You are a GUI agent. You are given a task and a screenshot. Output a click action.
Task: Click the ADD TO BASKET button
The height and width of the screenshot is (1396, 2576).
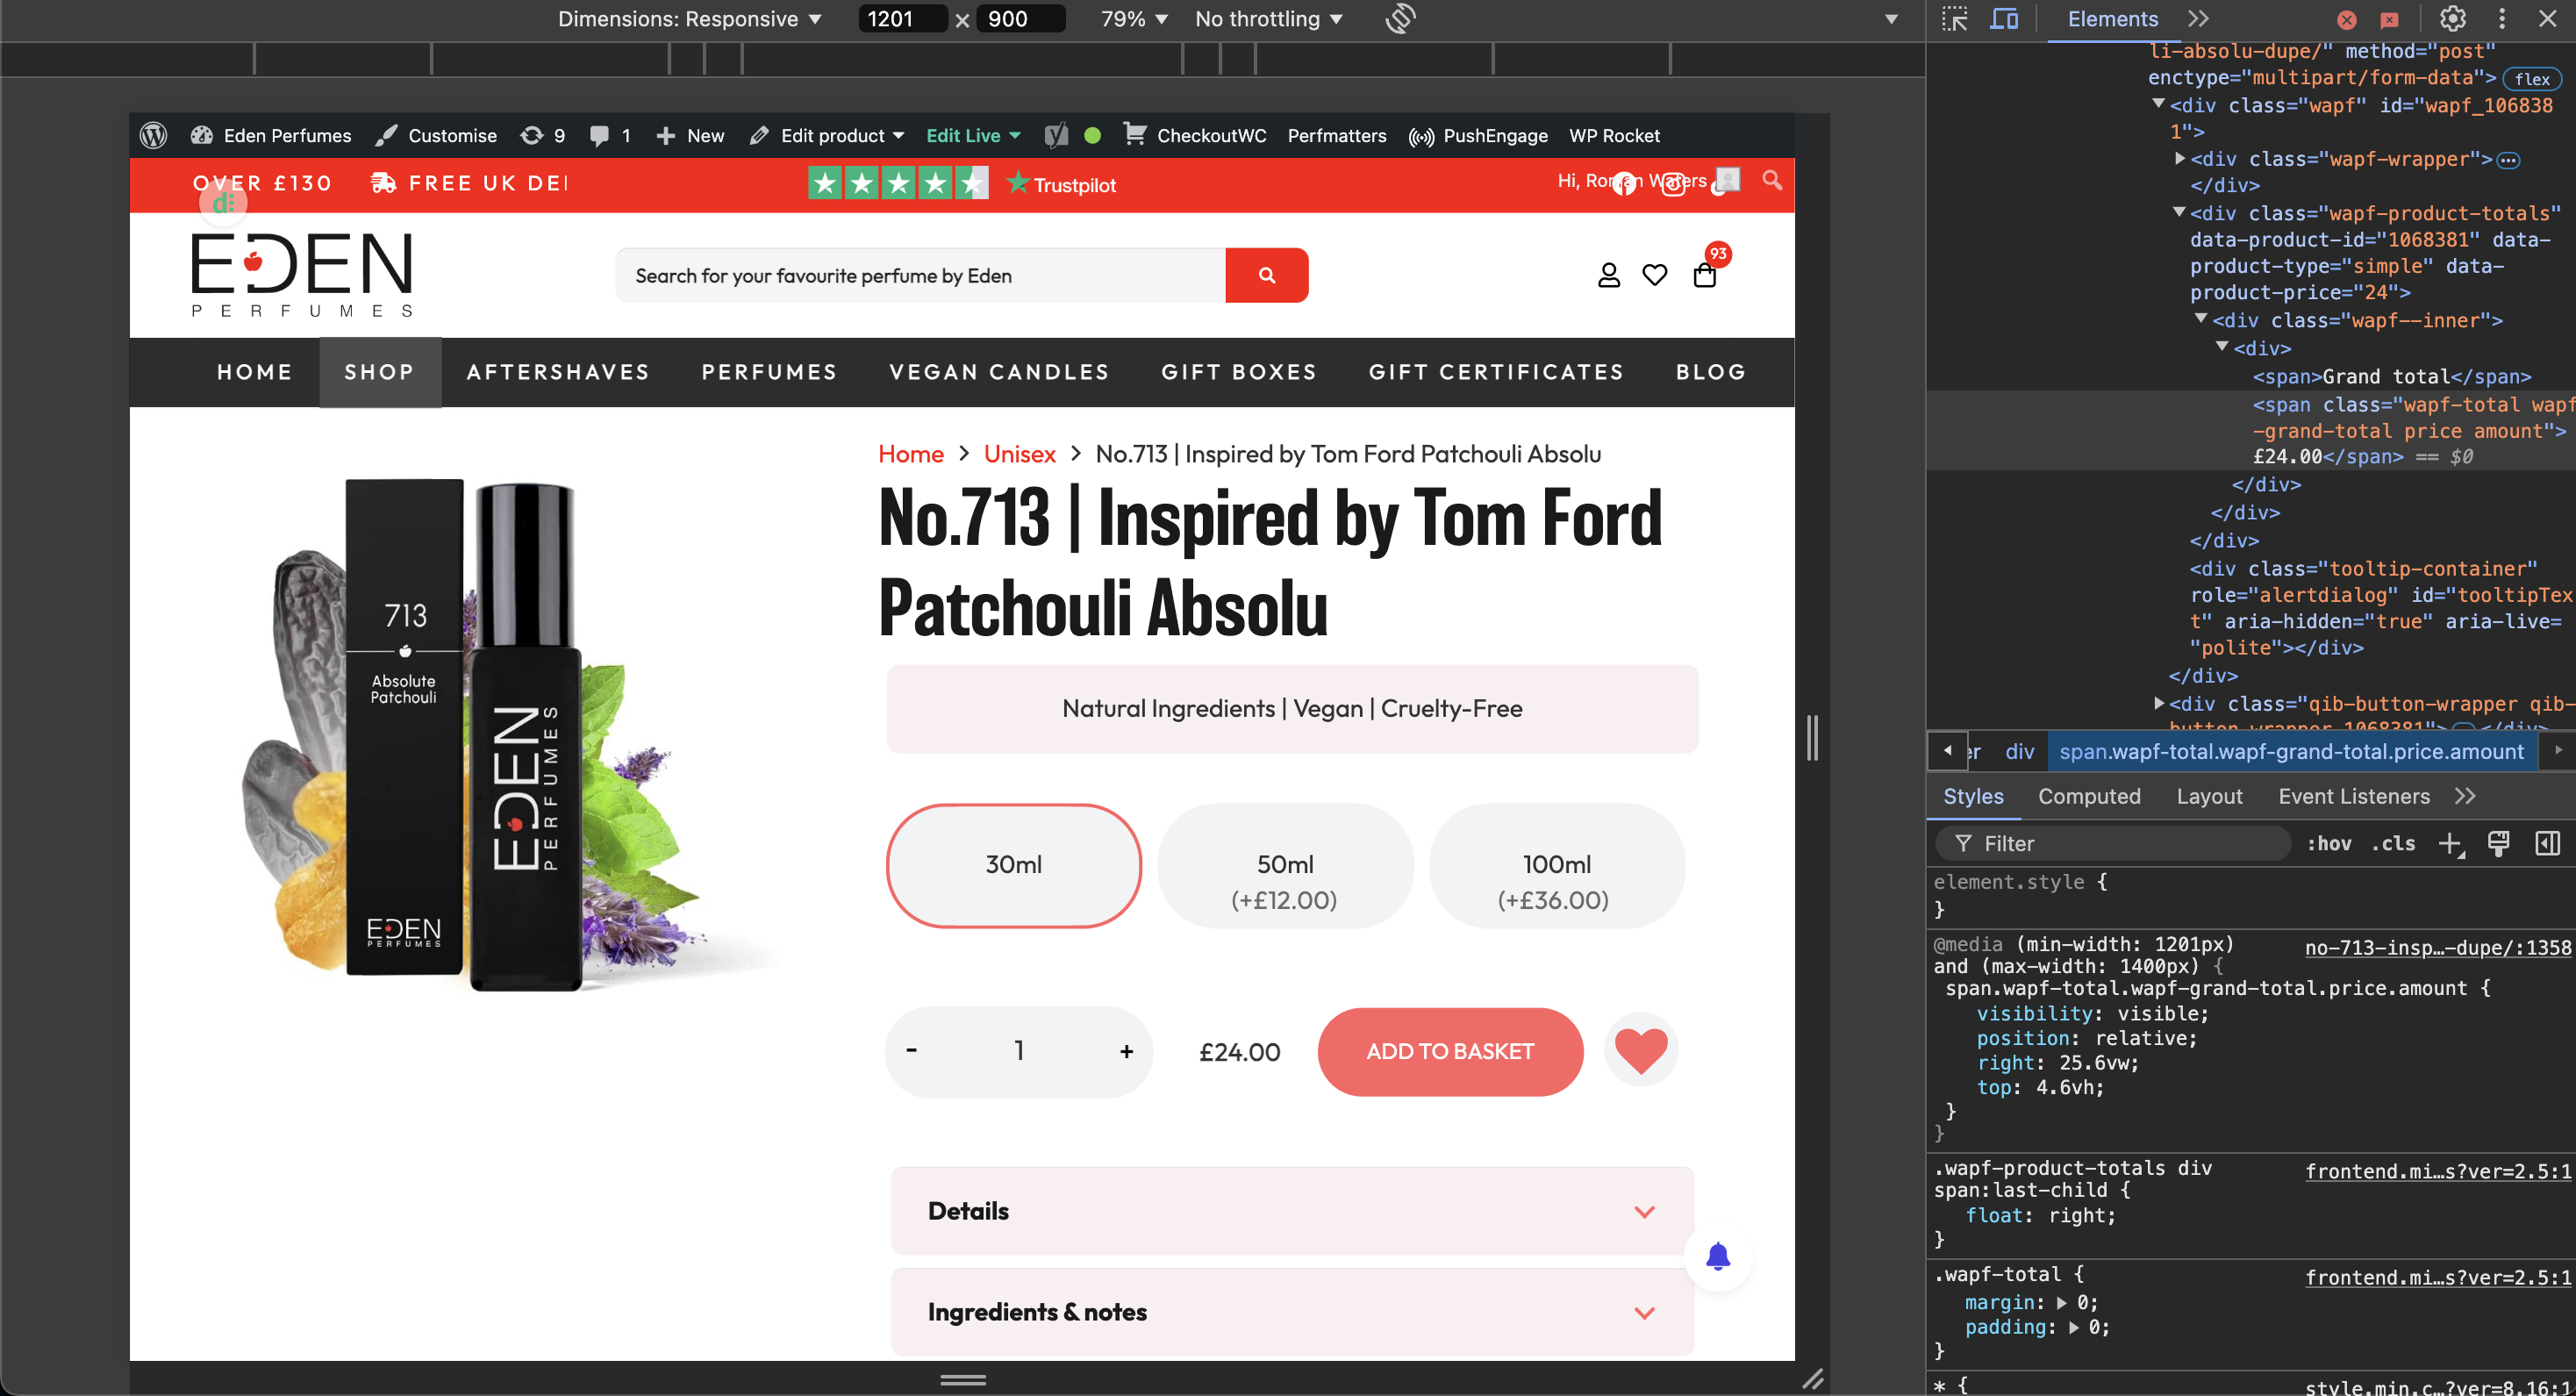[x=1450, y=1051]
